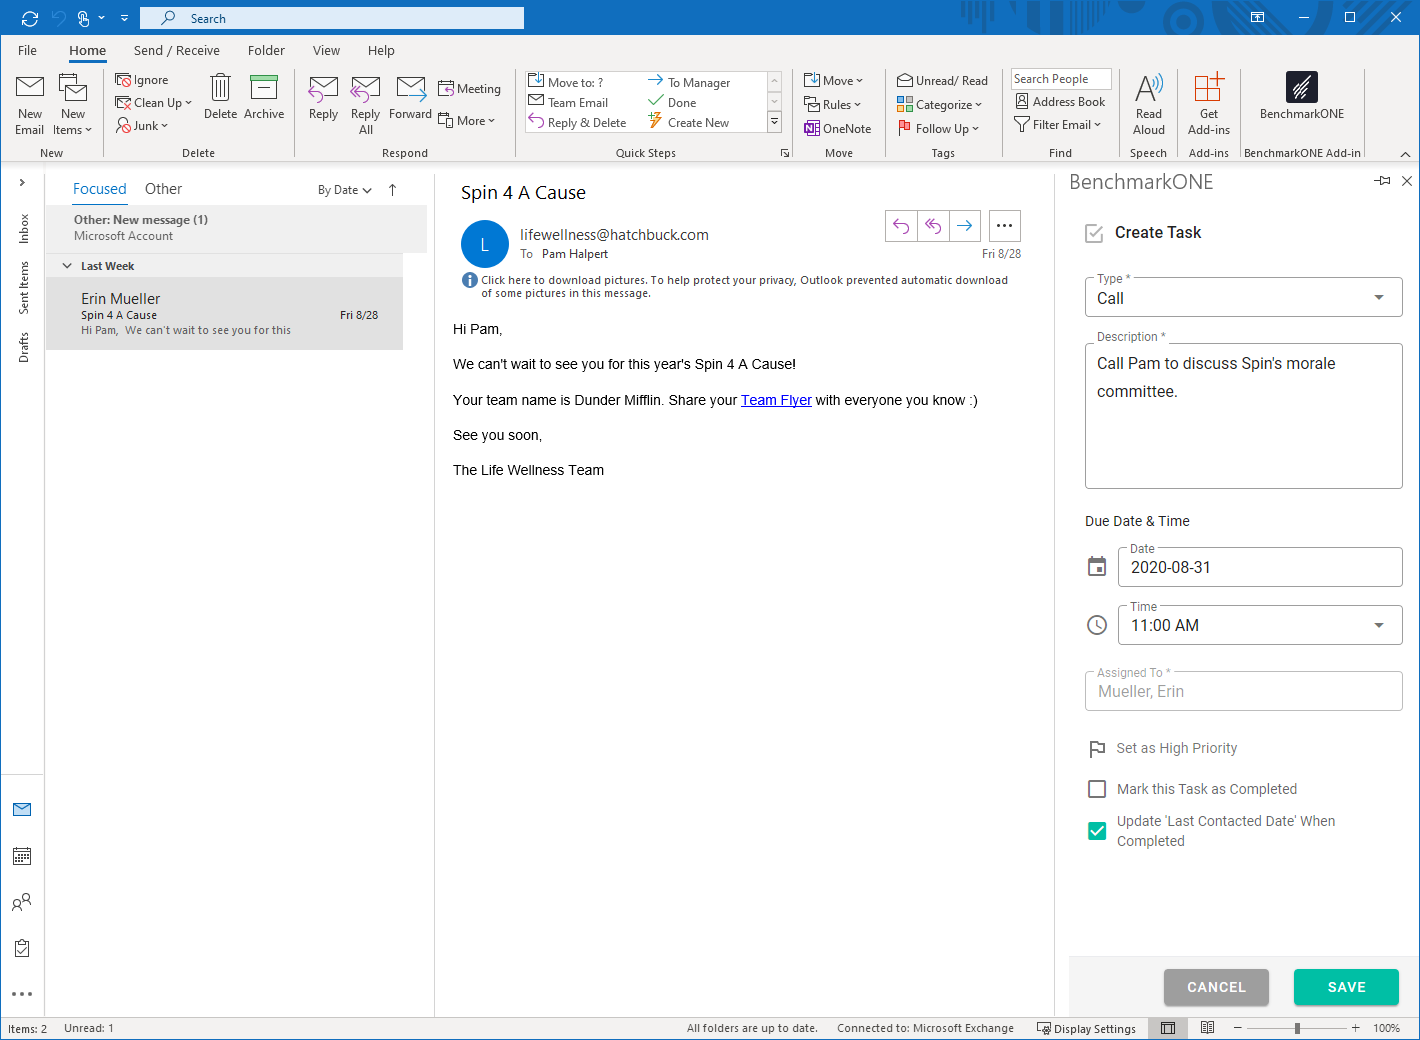Open the task Type dropdown
This screenshot has height=1040, width=1420.
coord(1244,298)
